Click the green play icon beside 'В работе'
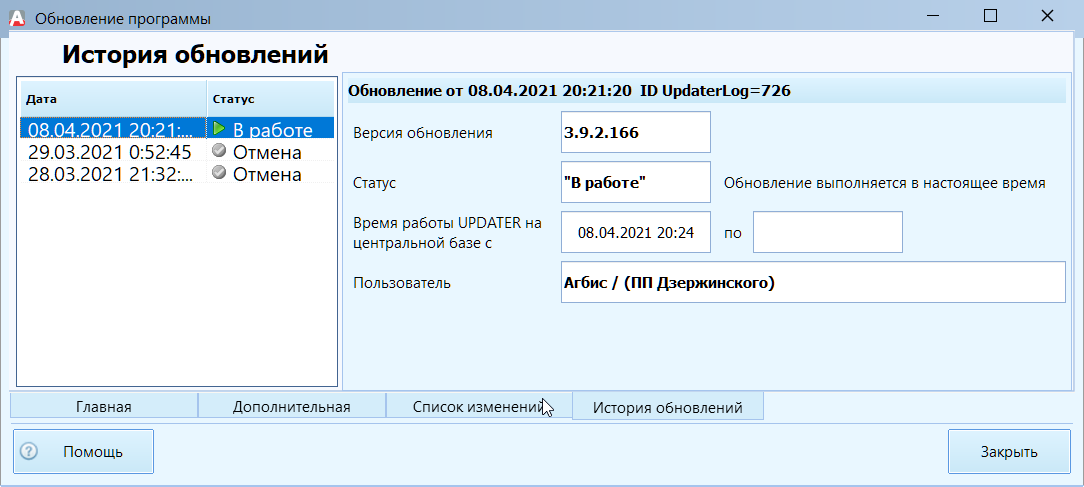1084x487 pixels. click(x=219, y=129)
